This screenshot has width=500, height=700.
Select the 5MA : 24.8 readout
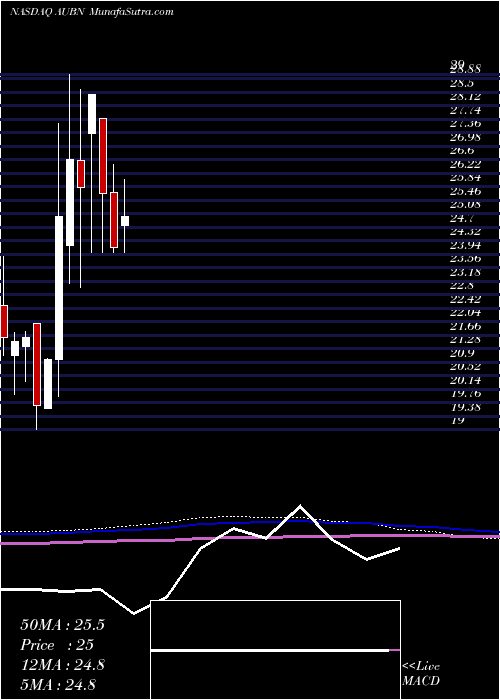(59, 684)
